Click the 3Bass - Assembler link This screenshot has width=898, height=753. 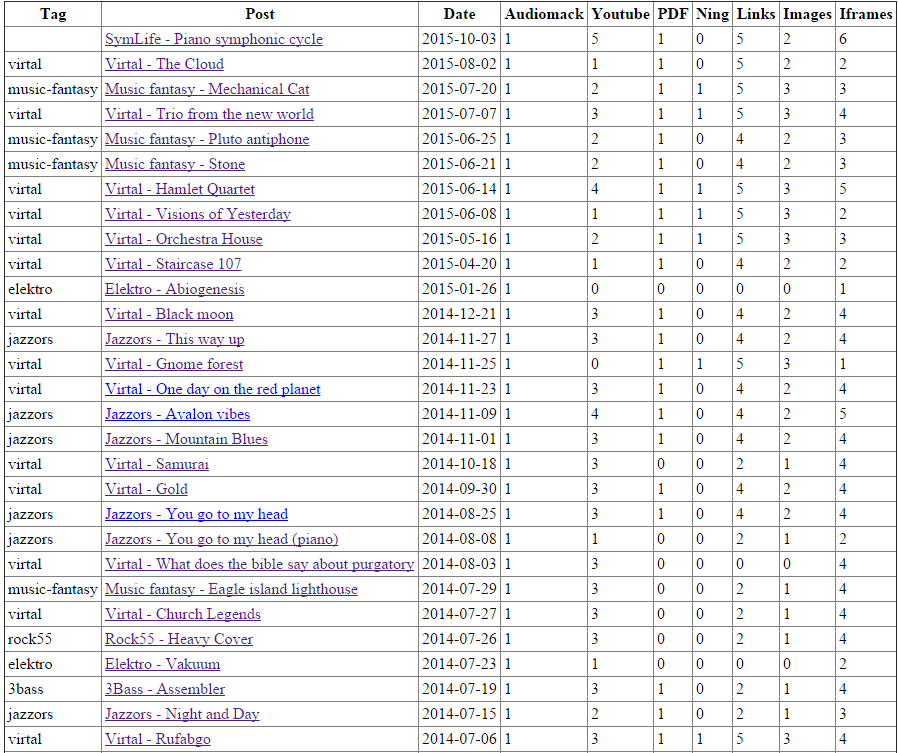click(165, 689)
